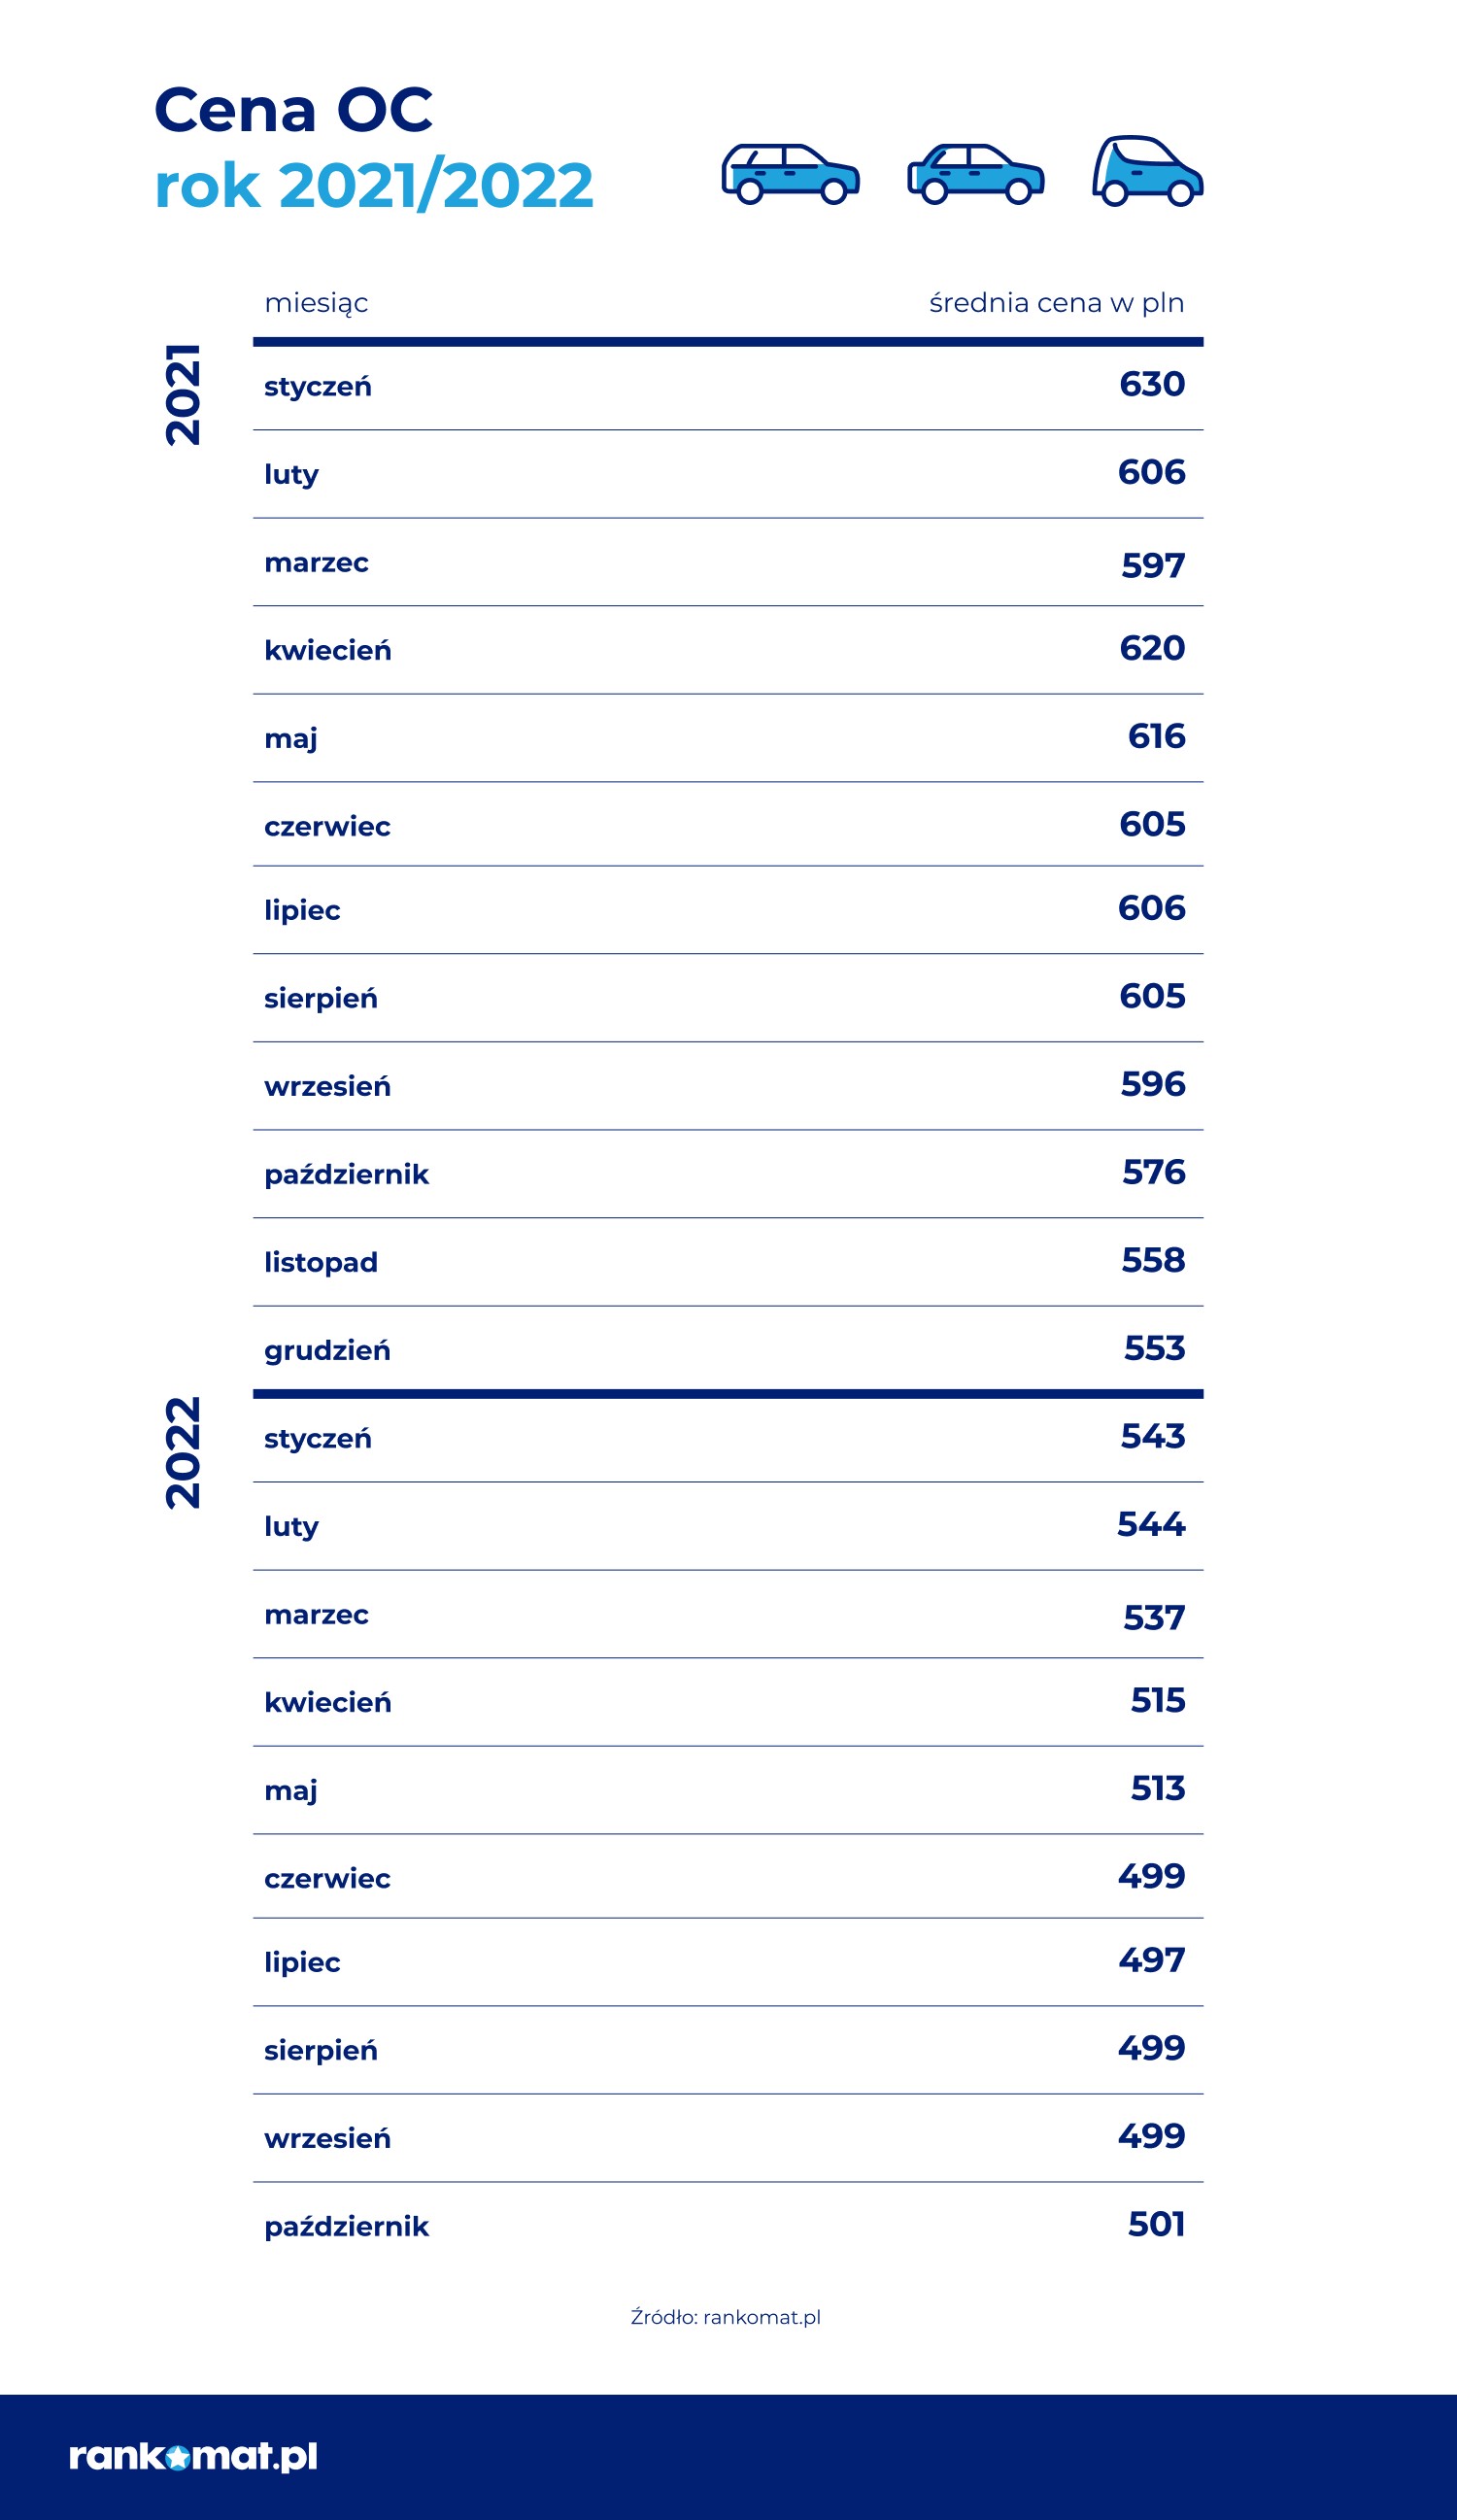Image resolution: width=1457 pixels, height=2520 pixels.
Task: Open the 'Źródło: rankomat.pl' source link
Action: point(725,2317)
